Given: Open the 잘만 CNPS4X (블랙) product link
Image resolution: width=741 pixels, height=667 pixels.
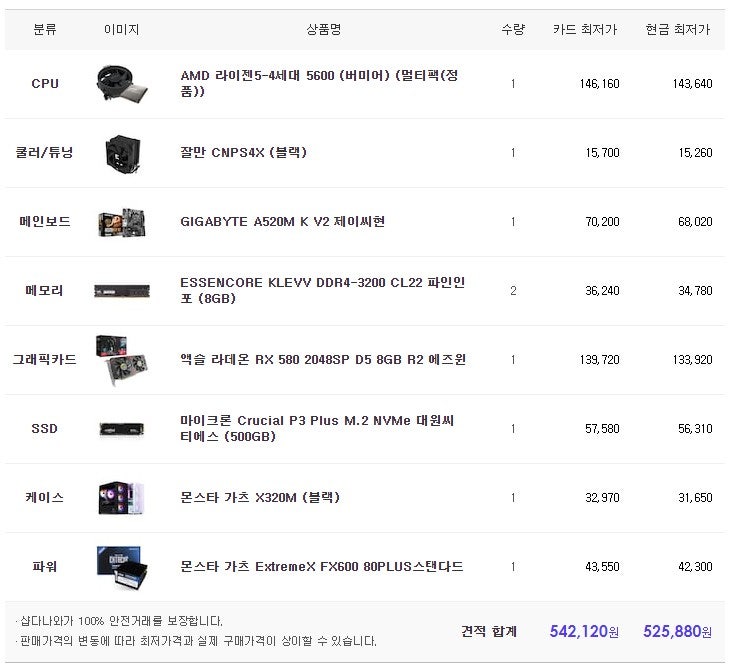Looking at the screenshot, I should click(x=244, y=153).
